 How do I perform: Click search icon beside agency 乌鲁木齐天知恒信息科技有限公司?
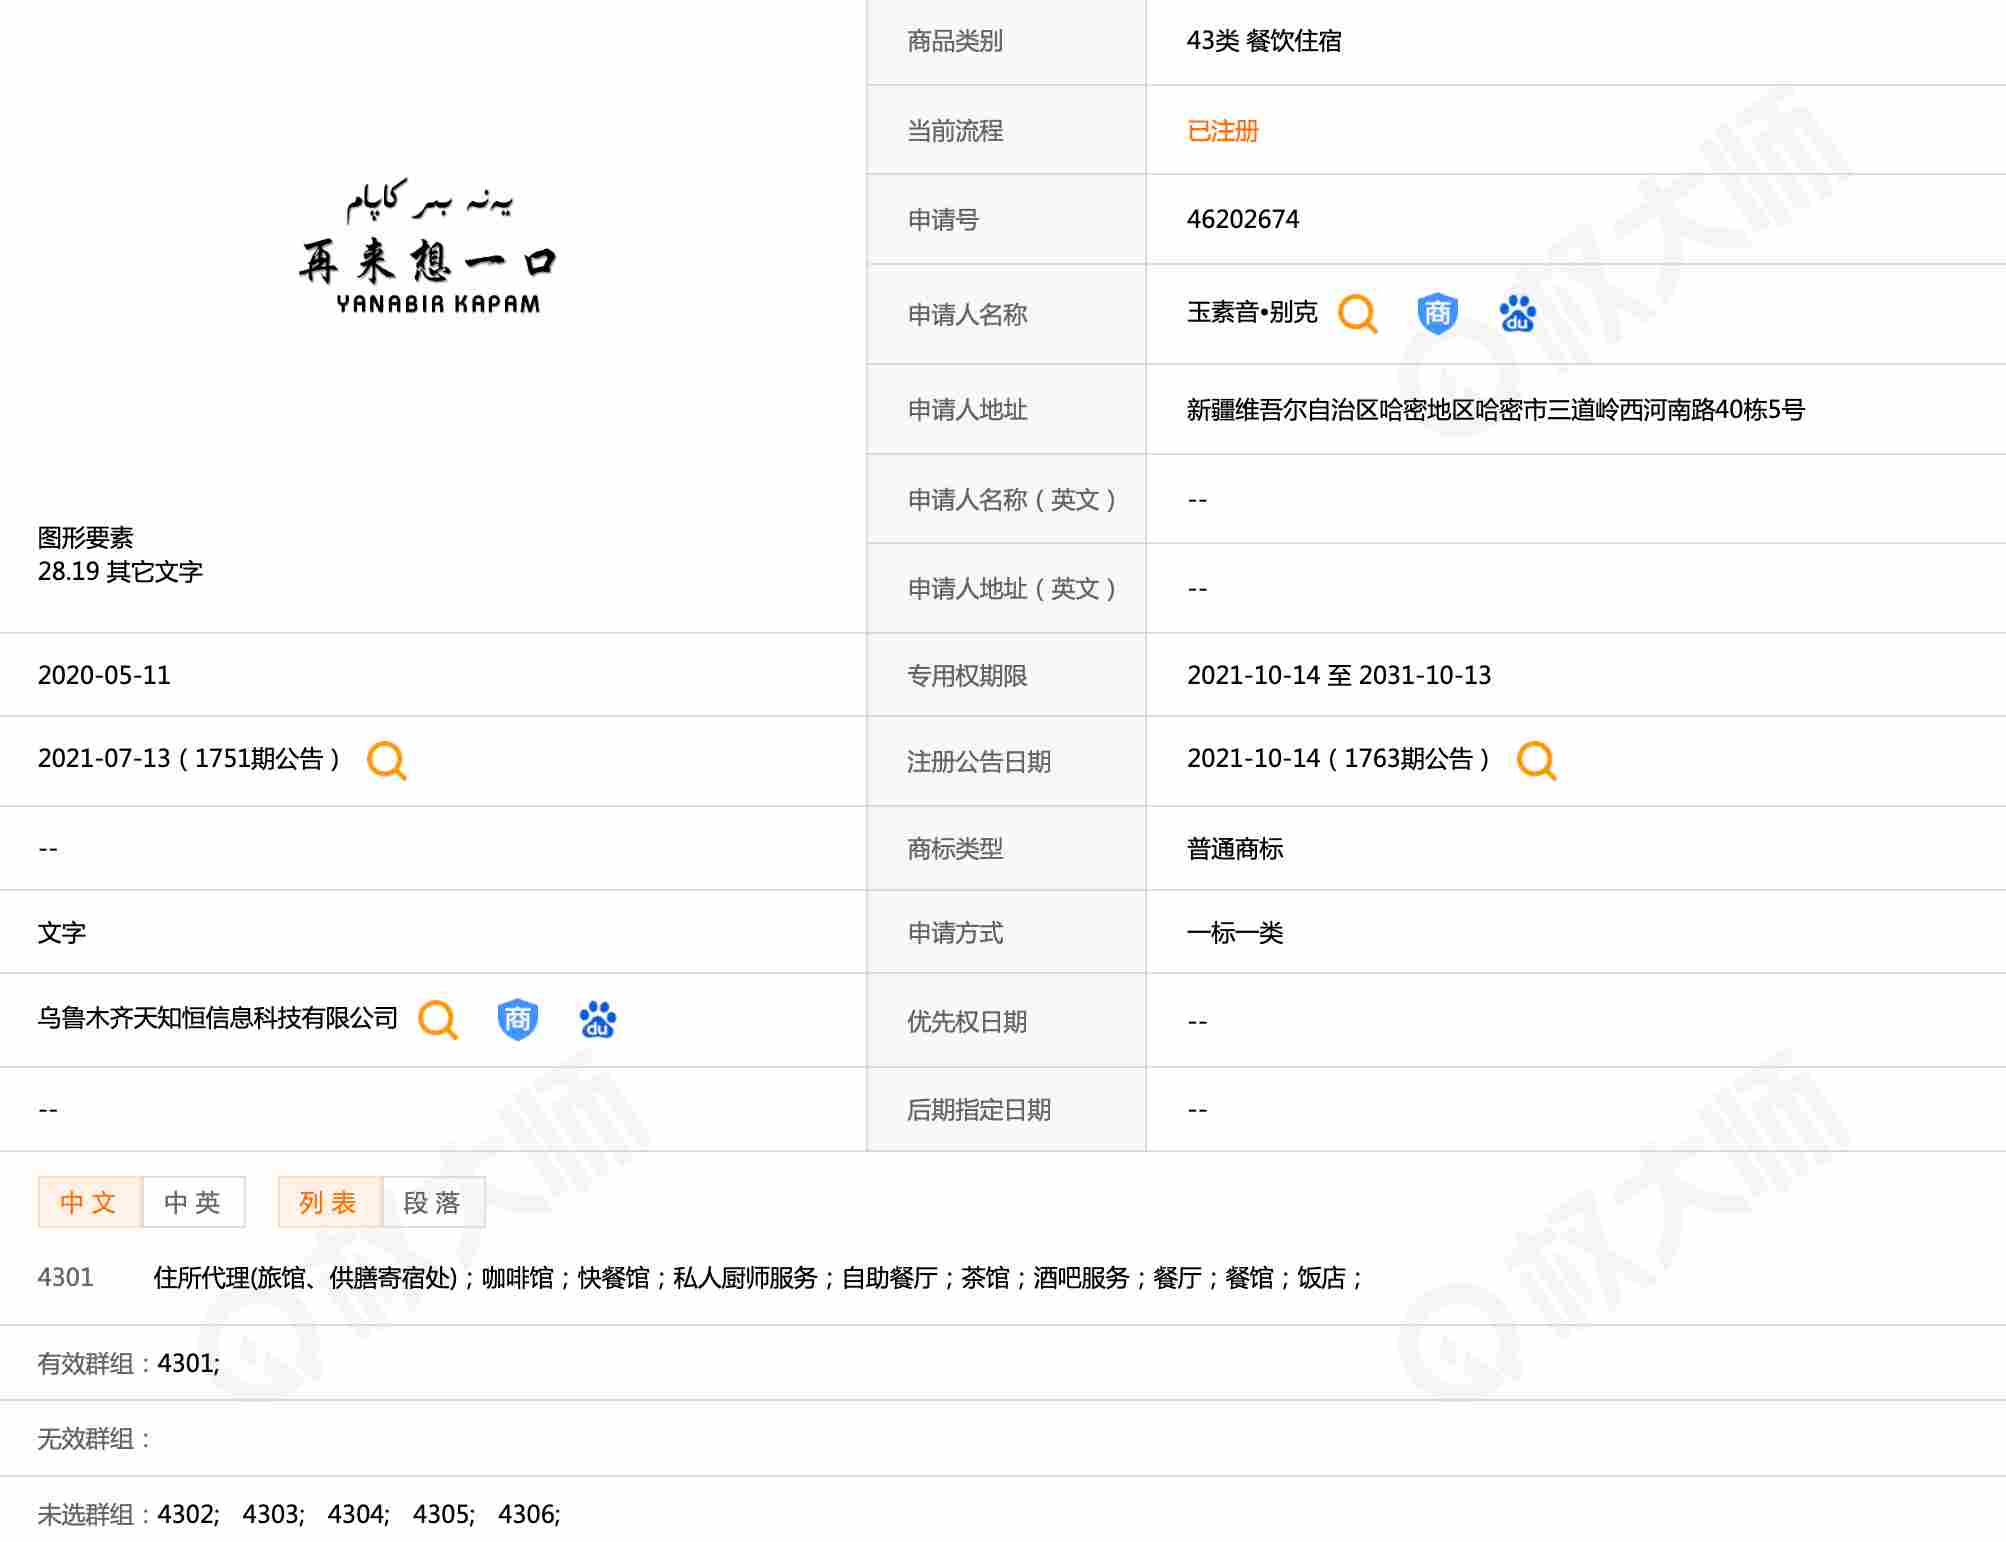tap(437, 1020)
